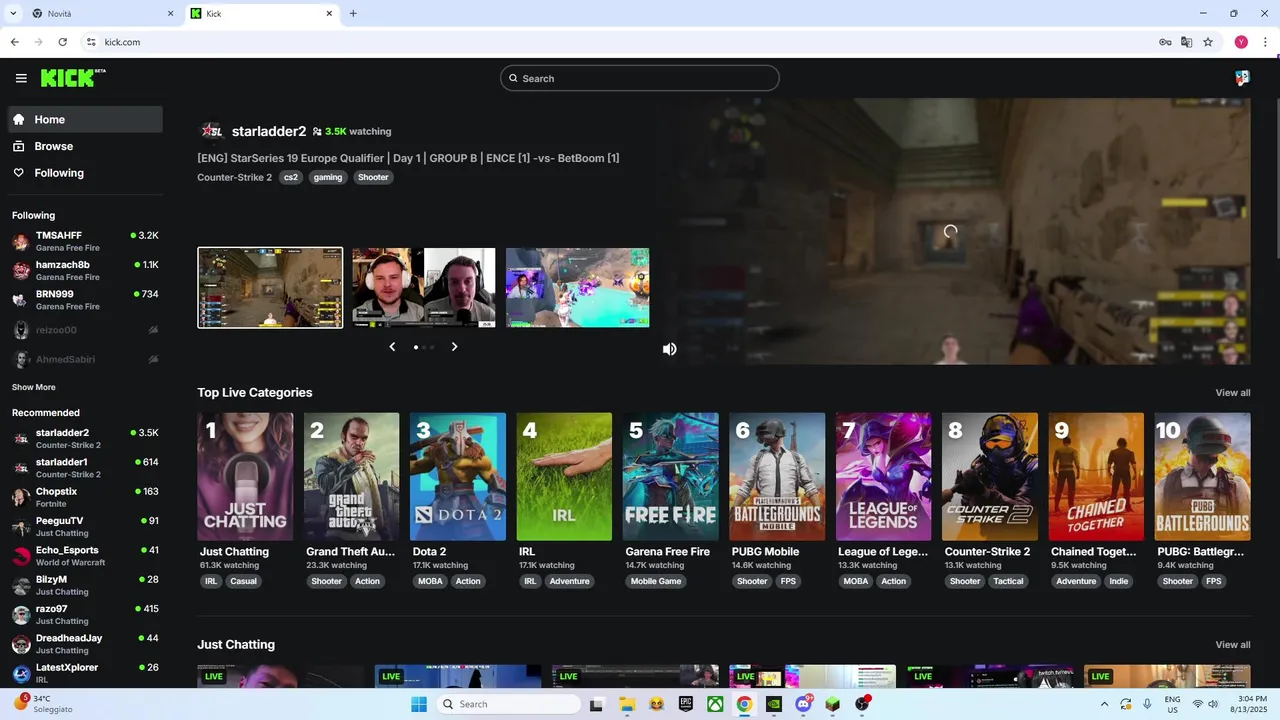Open recommended channel LatestXplorer
Screen dimensions: 1280x720
pyautogui.click(x=85, y=673)
